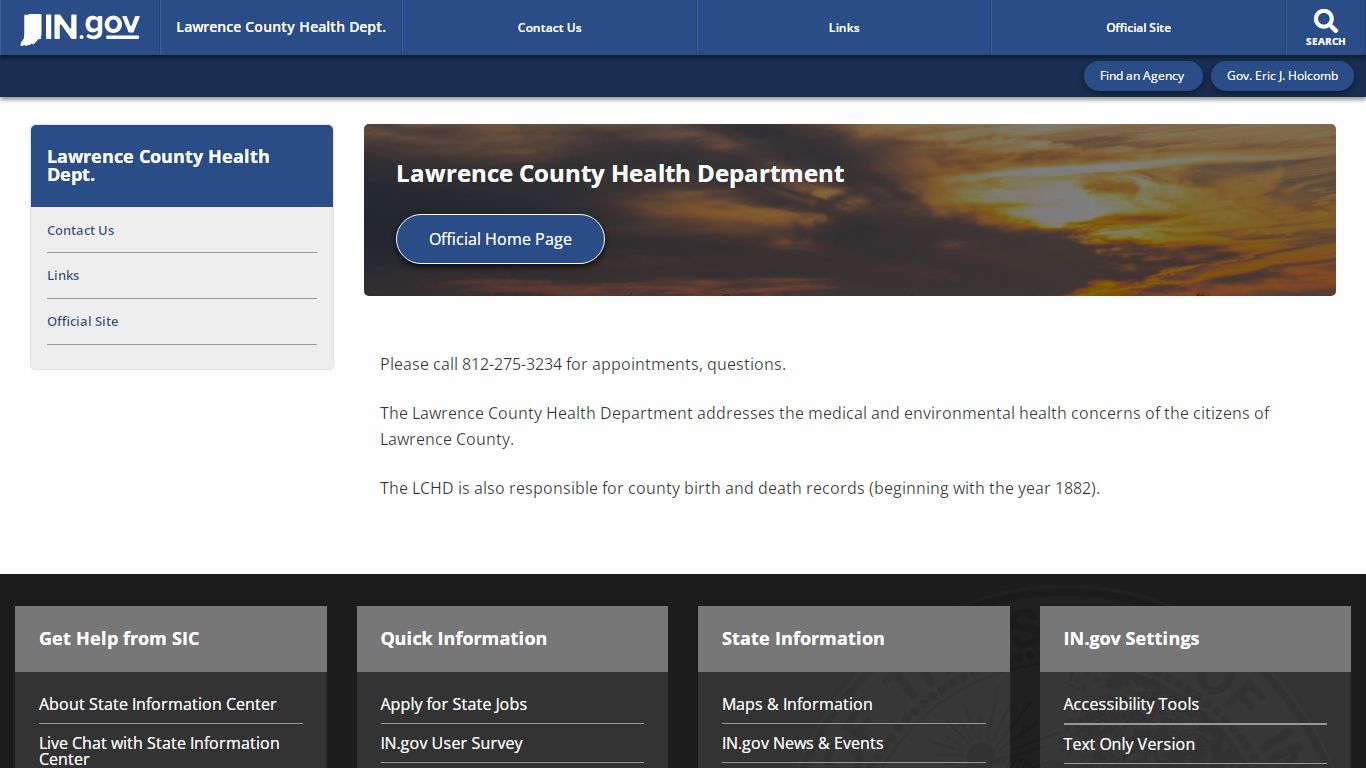Open Maps & Information link
The image size is (1366, 768).
797,704
